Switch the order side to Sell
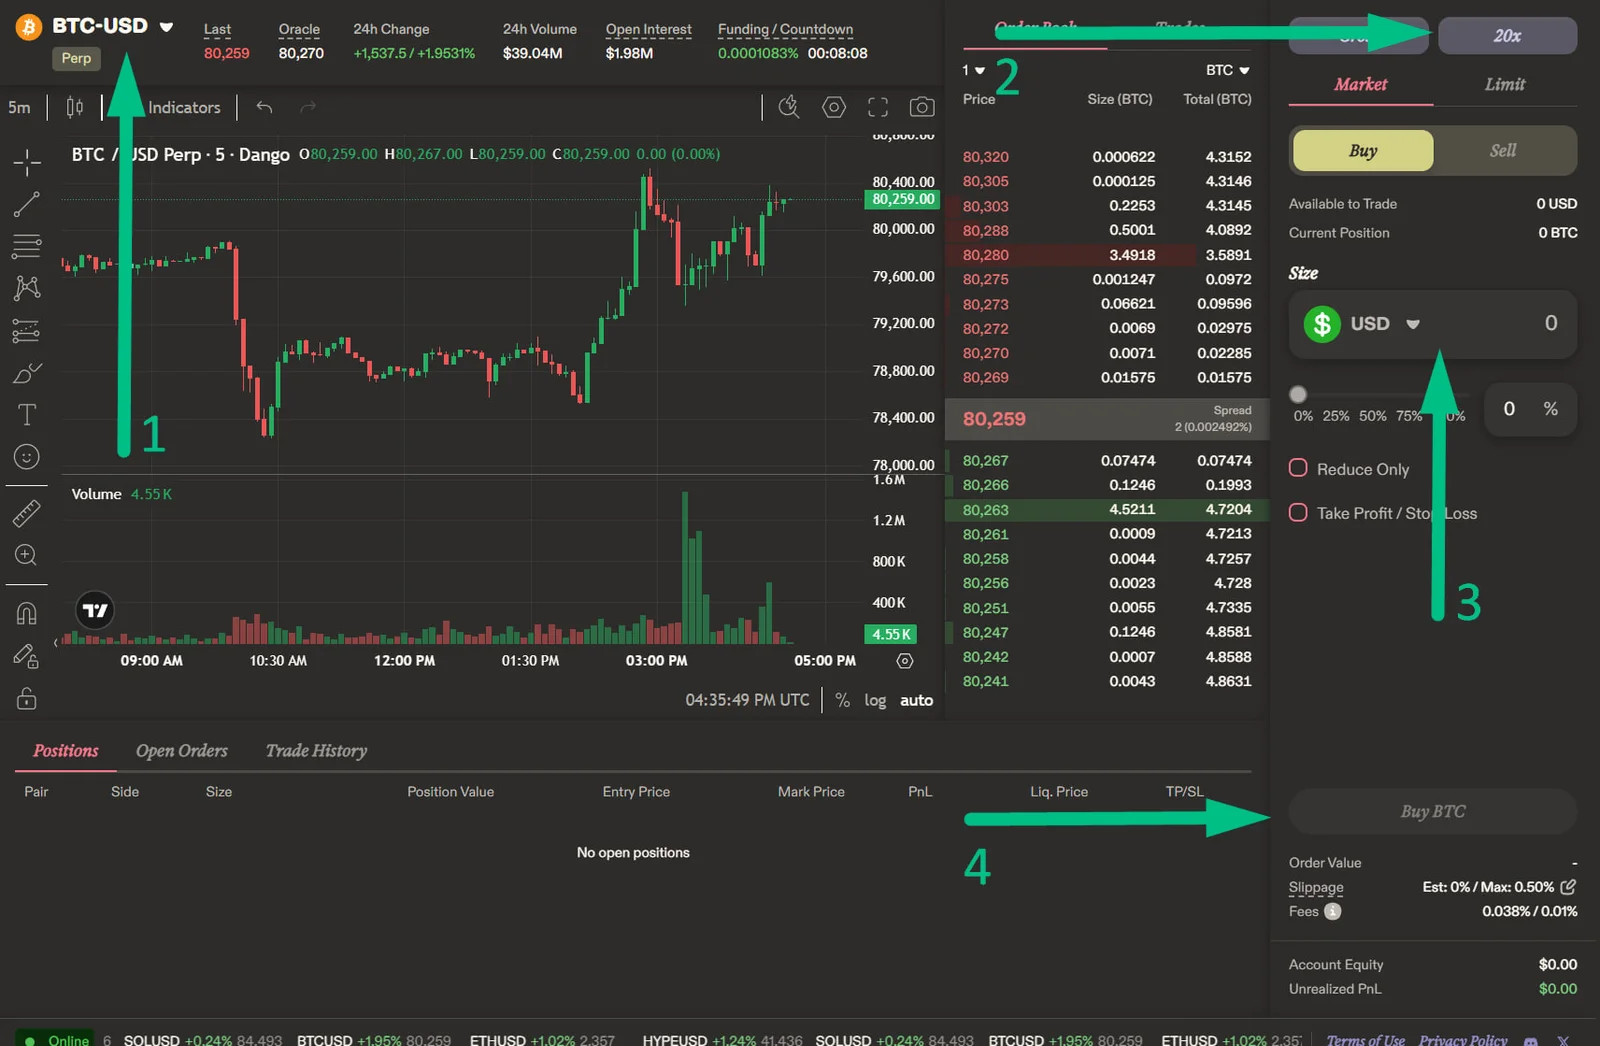The height and width of the screenshot is (1046, 1600). [1503, 151]
